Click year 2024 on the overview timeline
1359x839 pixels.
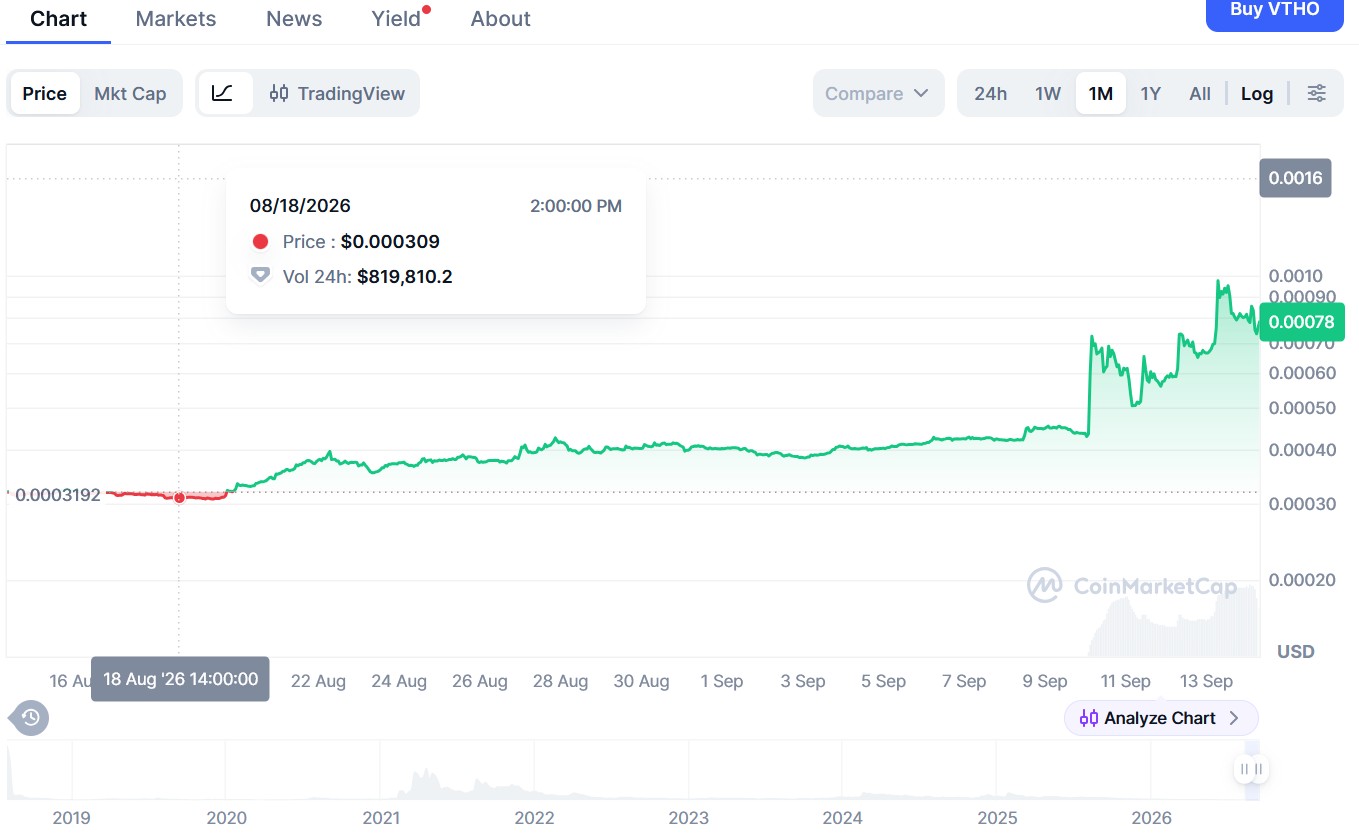(842, 818)
